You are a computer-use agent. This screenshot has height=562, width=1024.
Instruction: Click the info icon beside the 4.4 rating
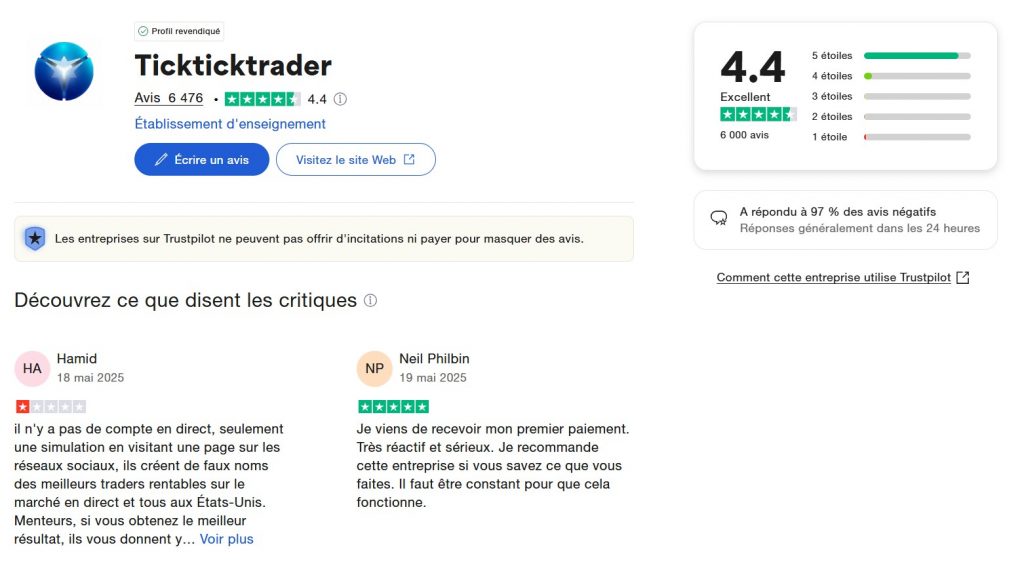point(340,99)
